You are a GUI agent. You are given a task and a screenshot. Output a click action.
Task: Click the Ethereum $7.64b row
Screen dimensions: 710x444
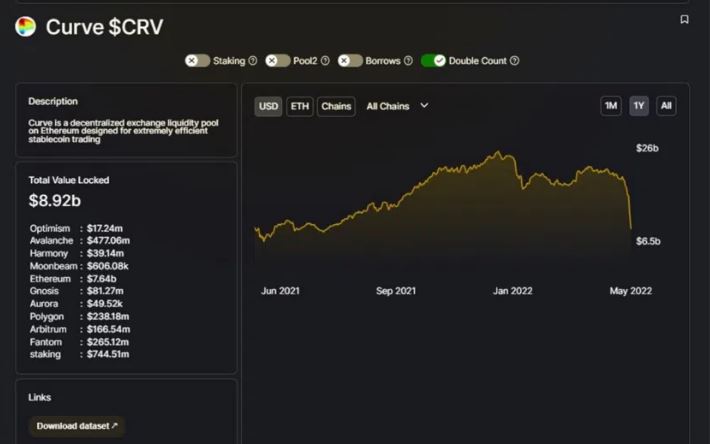click(x=73, y=279)
